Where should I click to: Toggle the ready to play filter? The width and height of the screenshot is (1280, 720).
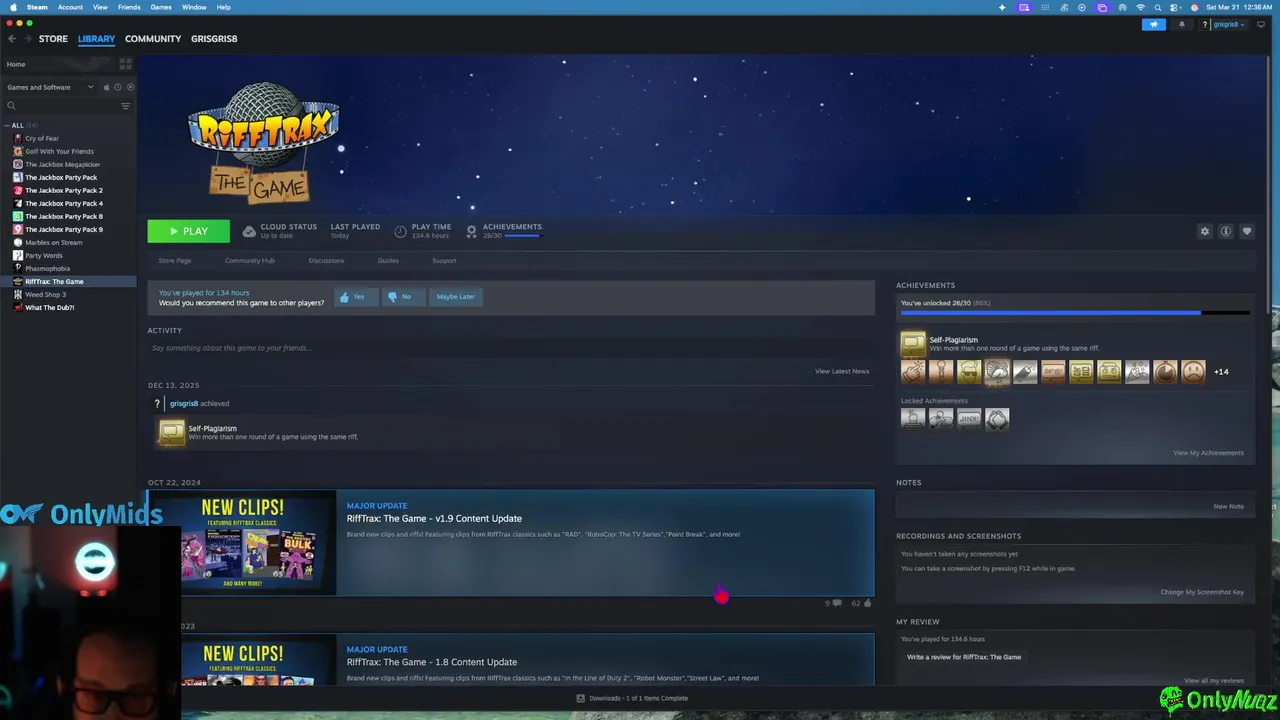(x=130, y=87)
